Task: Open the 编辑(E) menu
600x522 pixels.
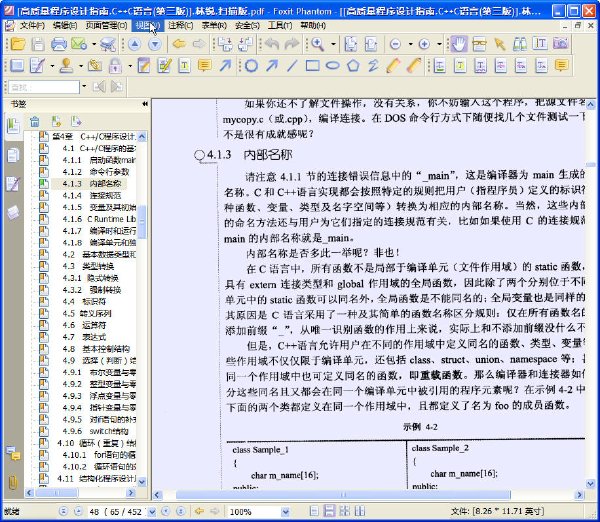Action: [x=65, y=26]
